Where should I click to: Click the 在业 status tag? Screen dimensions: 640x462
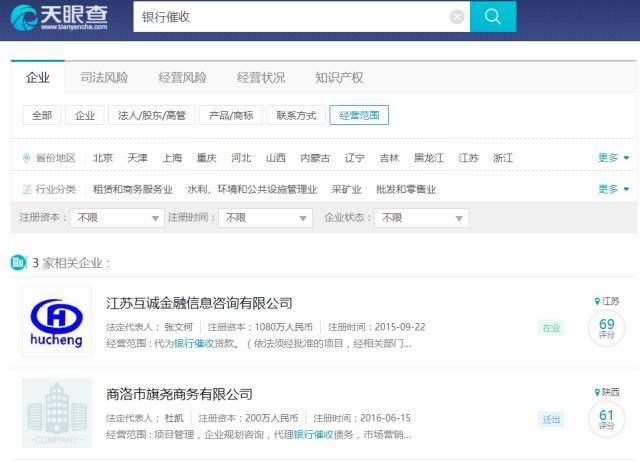551,328
